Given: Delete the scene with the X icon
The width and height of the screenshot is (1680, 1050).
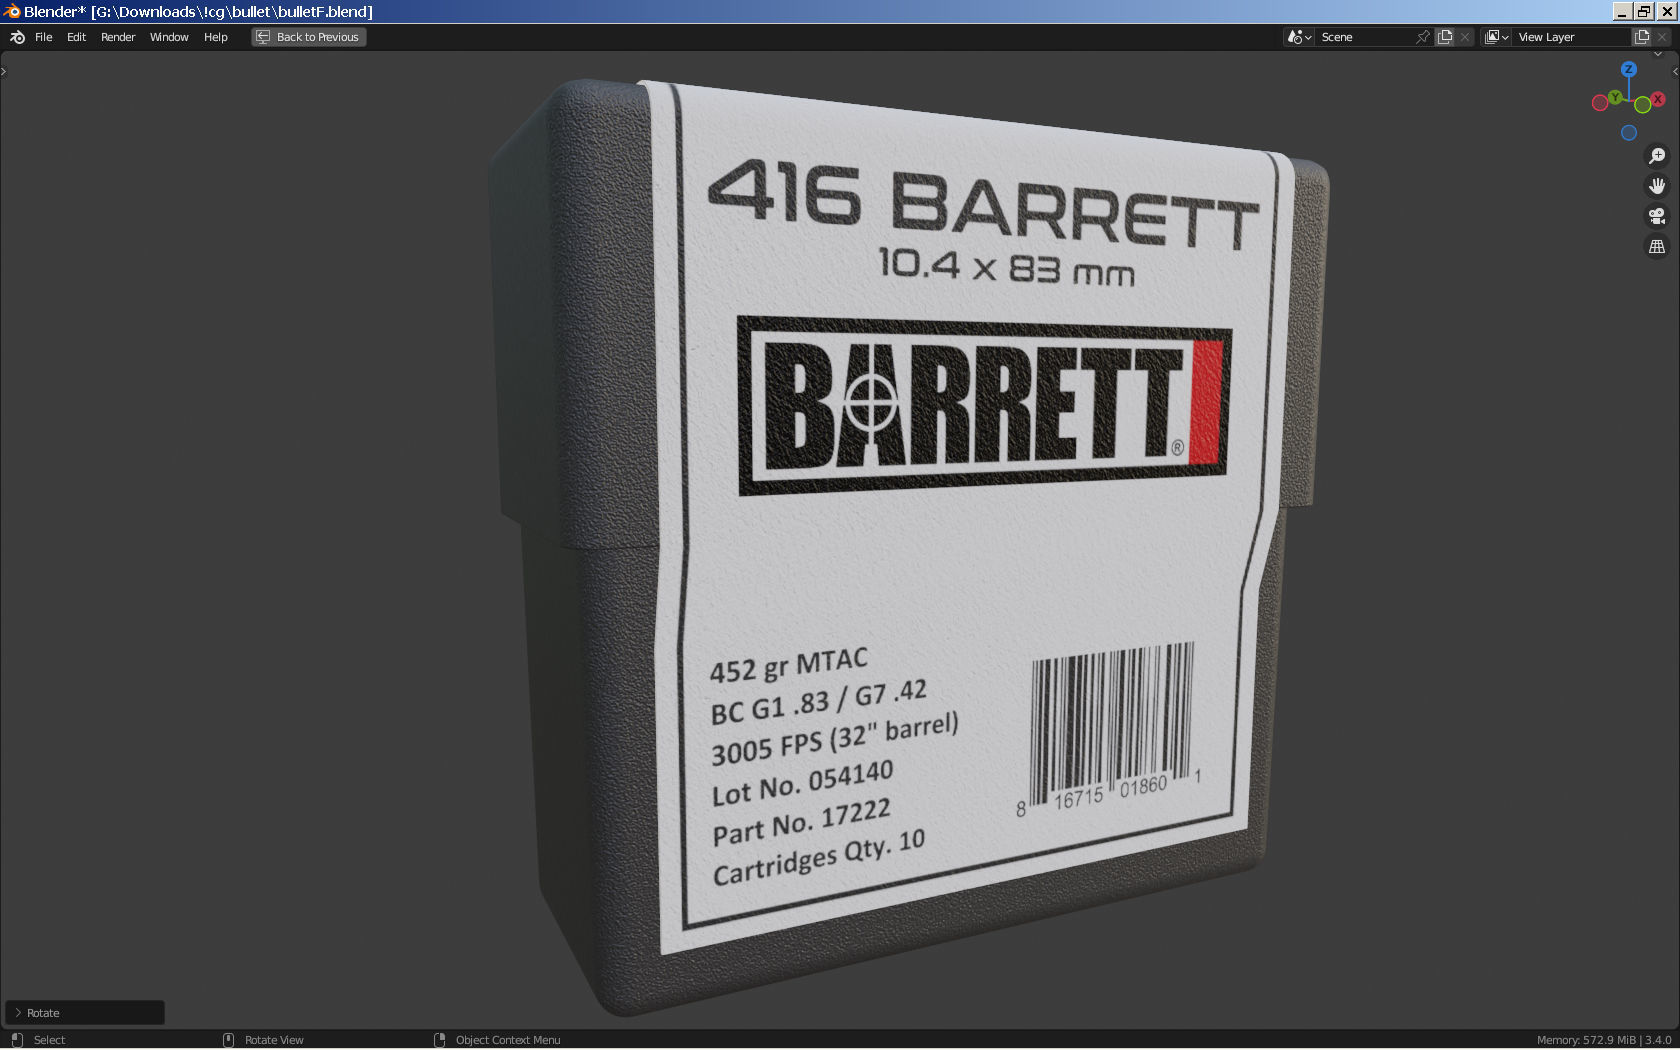Looking at the screenshot, I should [1465, 37].
